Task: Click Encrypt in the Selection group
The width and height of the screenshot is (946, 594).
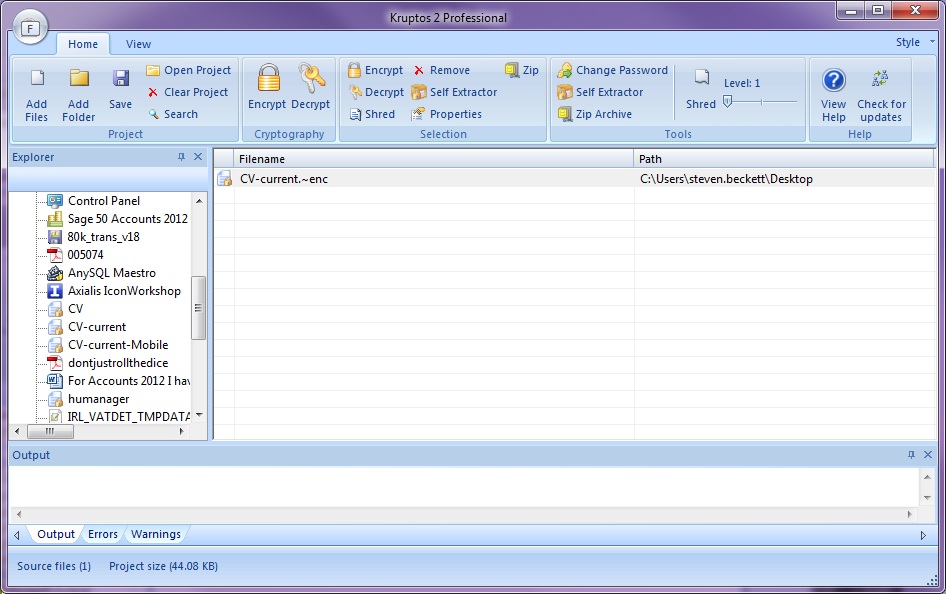Action: coord(375,70)
